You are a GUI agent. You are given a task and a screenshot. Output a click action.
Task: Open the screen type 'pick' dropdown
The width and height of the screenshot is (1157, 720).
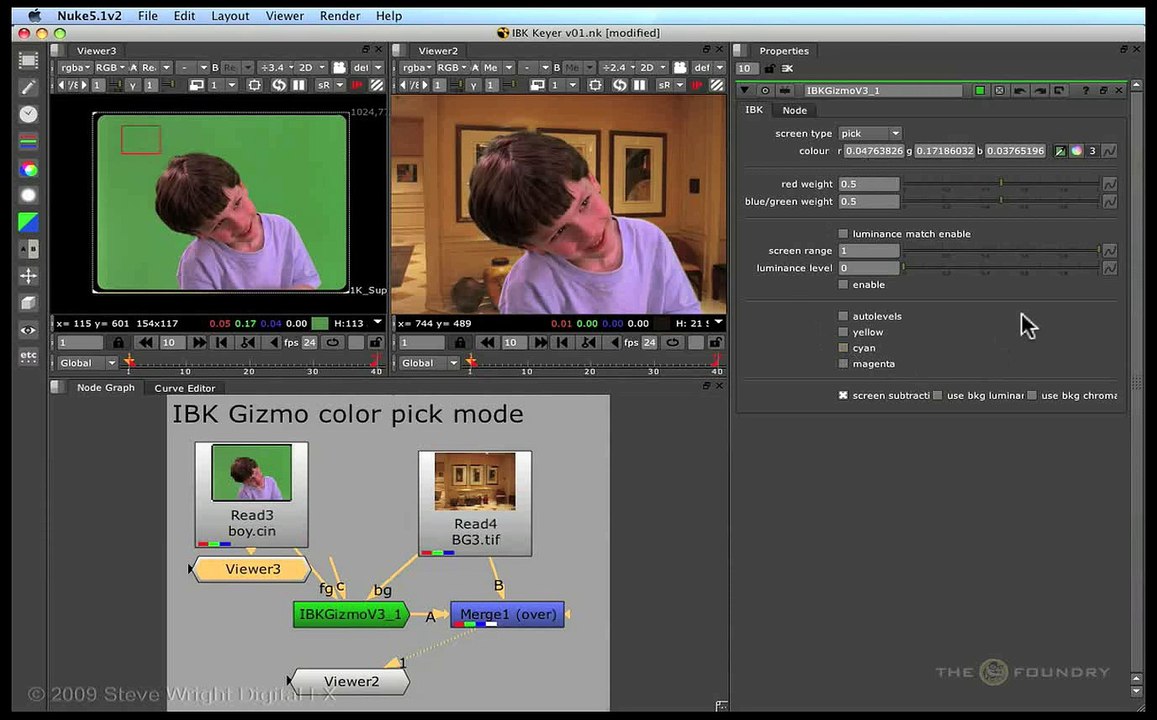click(870, 134)
